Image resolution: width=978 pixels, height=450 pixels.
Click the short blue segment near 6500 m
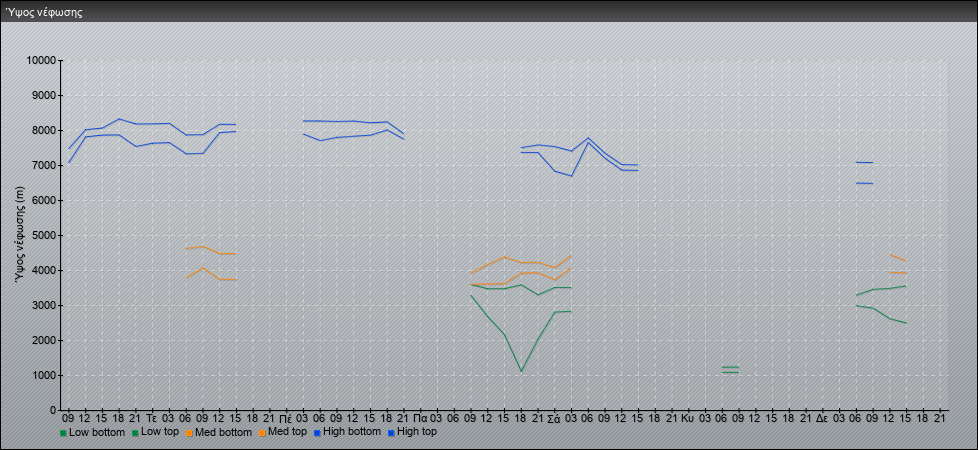864,183
